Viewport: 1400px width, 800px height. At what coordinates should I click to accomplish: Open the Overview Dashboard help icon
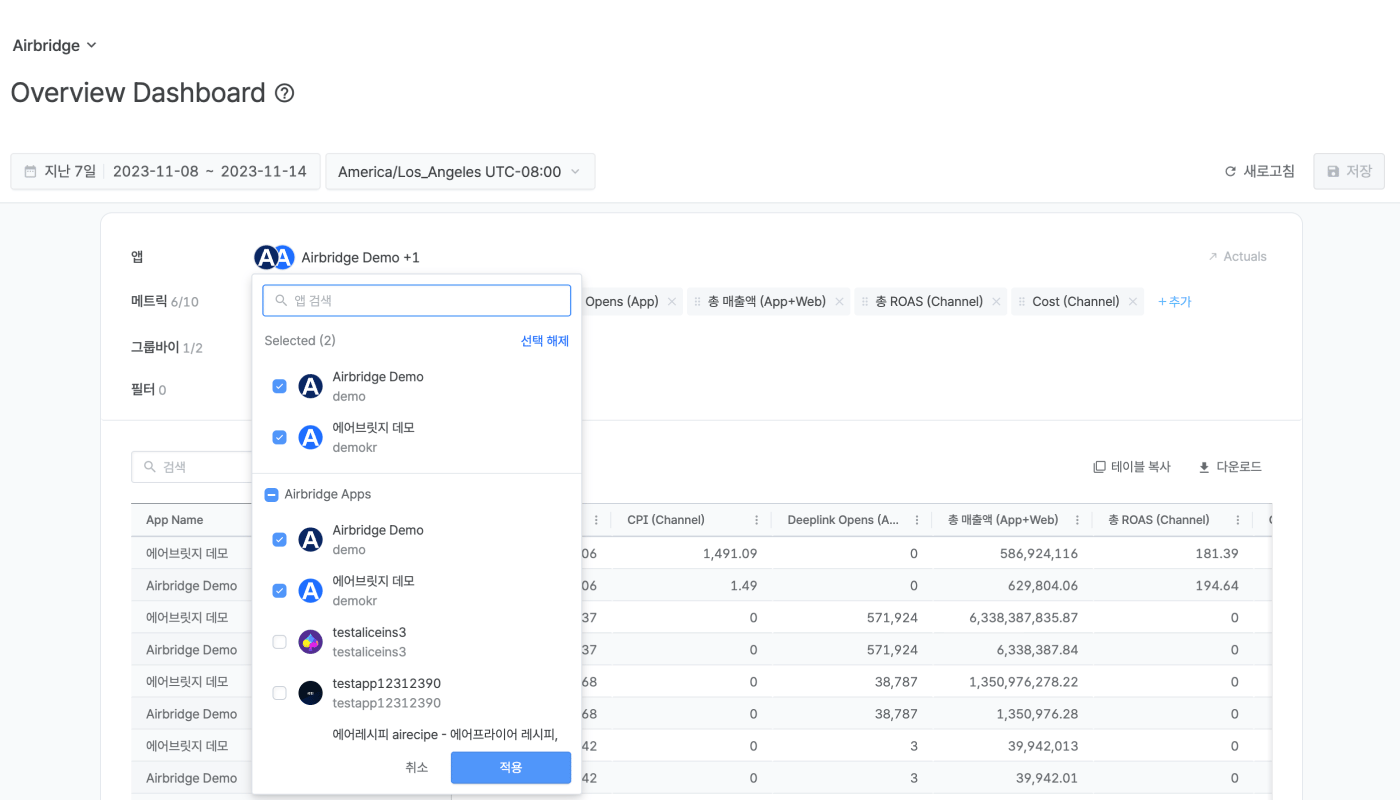point(285,93)
